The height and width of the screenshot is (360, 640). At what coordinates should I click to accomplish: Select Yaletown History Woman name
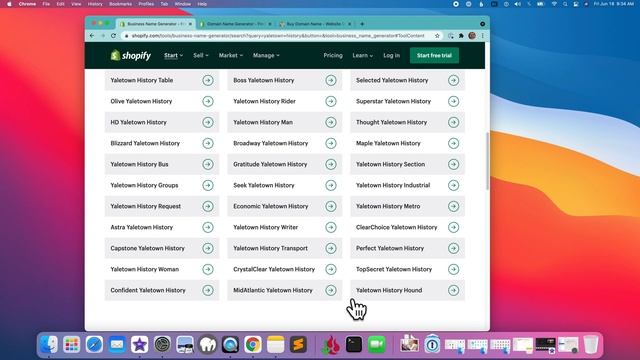(x=144, y=269)
